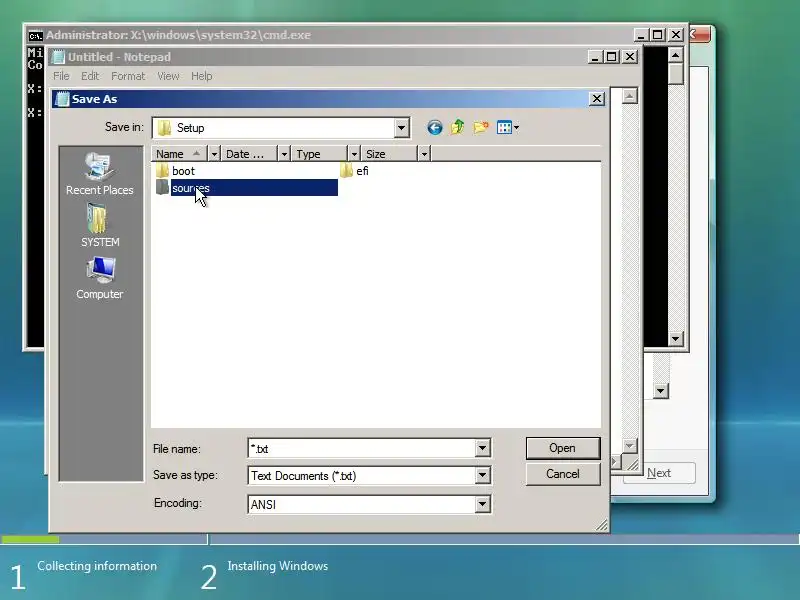Click the cmd.exe window title icon
This screenshot has width=800, height=600.
35,36
